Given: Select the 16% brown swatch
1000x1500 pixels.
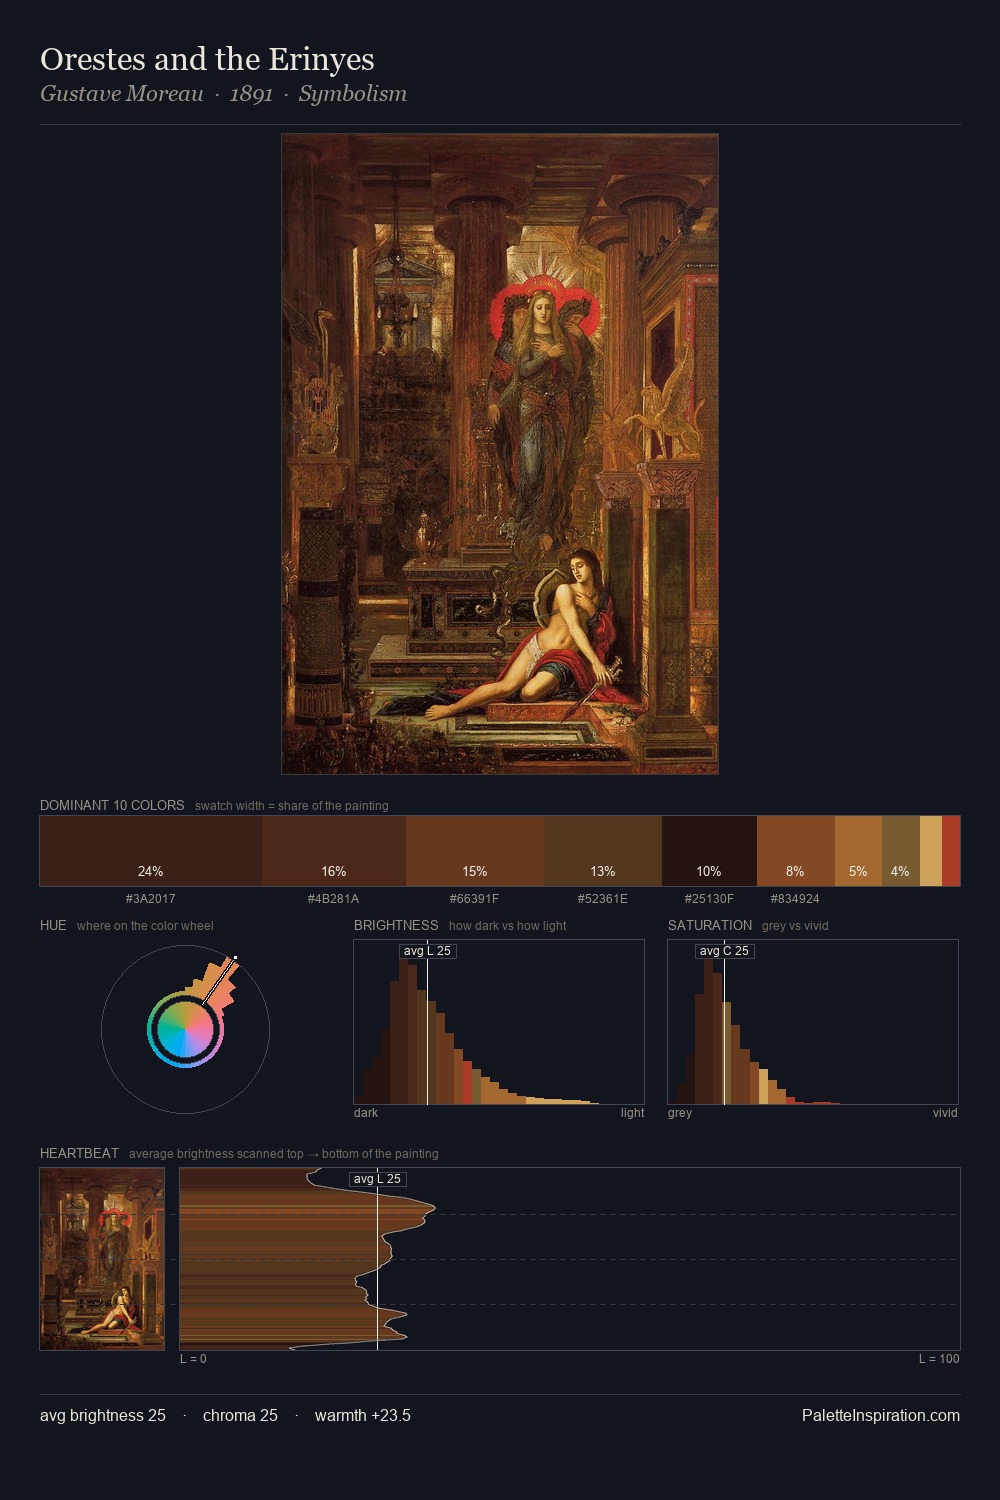Looking at the screenshot, I should point(334,851).
